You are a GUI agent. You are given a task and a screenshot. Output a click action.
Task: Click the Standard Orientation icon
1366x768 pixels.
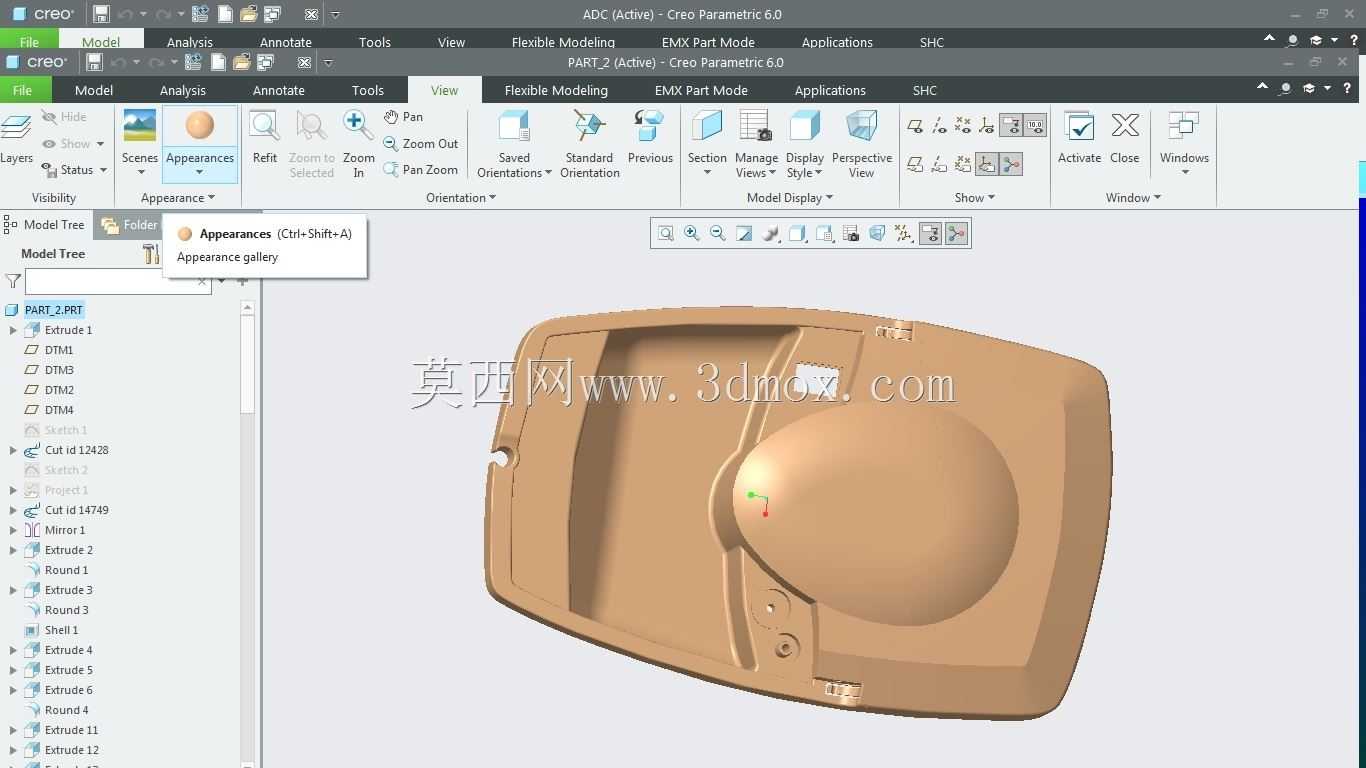click(x=589, y=126)
